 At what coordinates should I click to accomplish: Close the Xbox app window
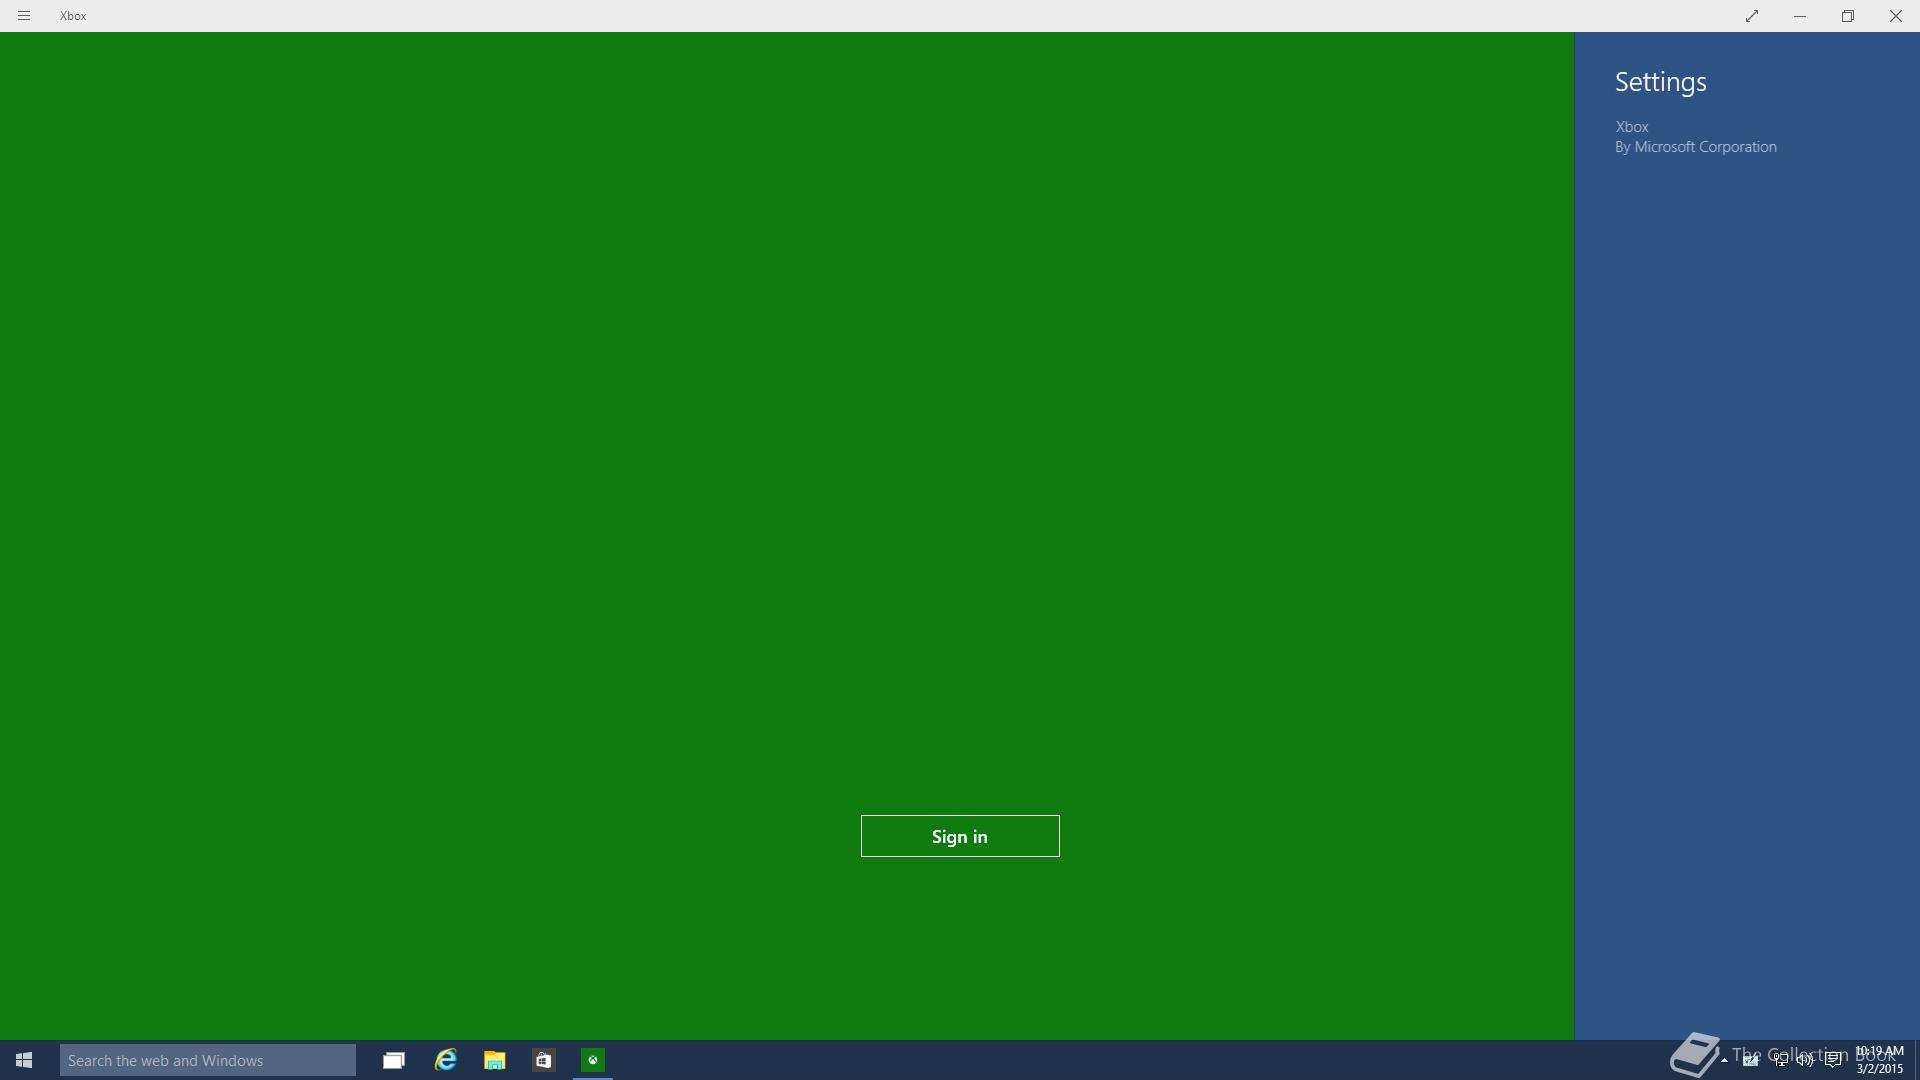click(x=1896, y=16)
